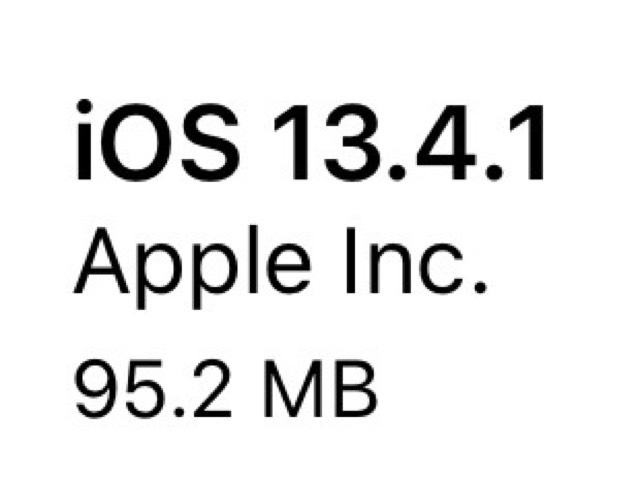Image resolution: width=640 pixels, height=494 pixels.
Task: Select the word Apple
Action: tap(192, 267)
